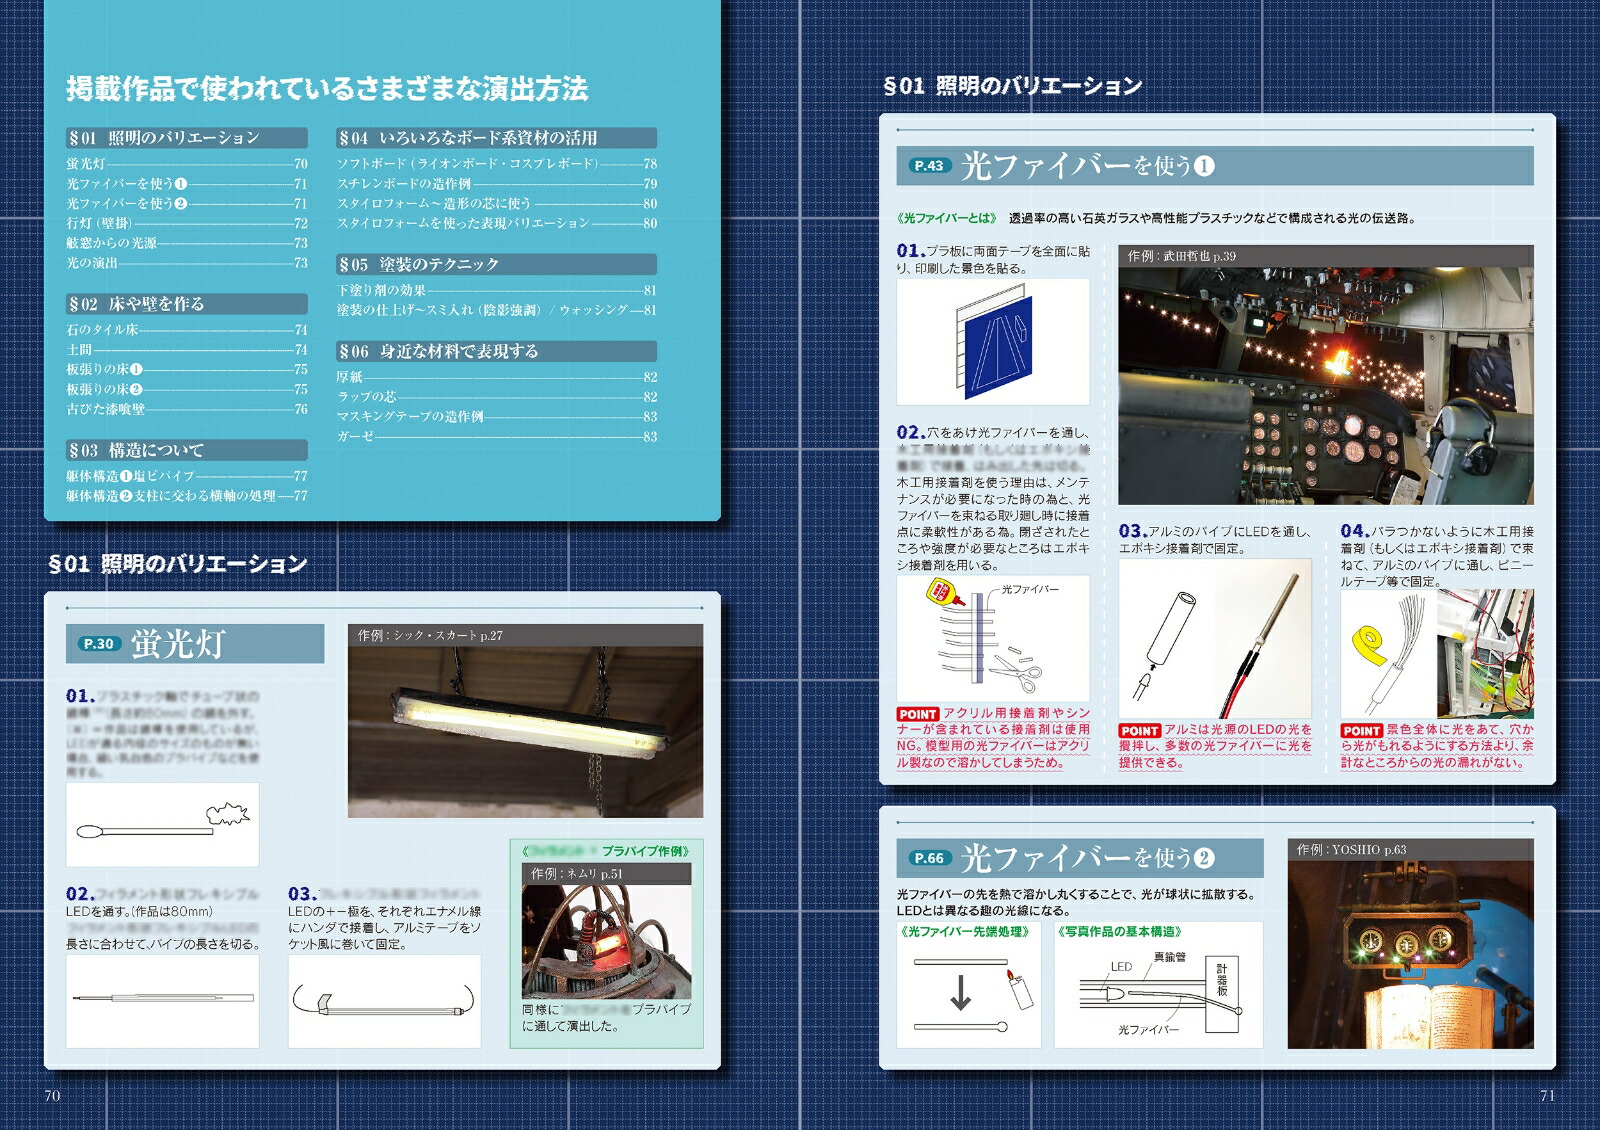Select the マスキングテープの造作例 contents entry
Viewport: 1600px width, 1130px height.
pyautogui.click(x=410, y=417)
